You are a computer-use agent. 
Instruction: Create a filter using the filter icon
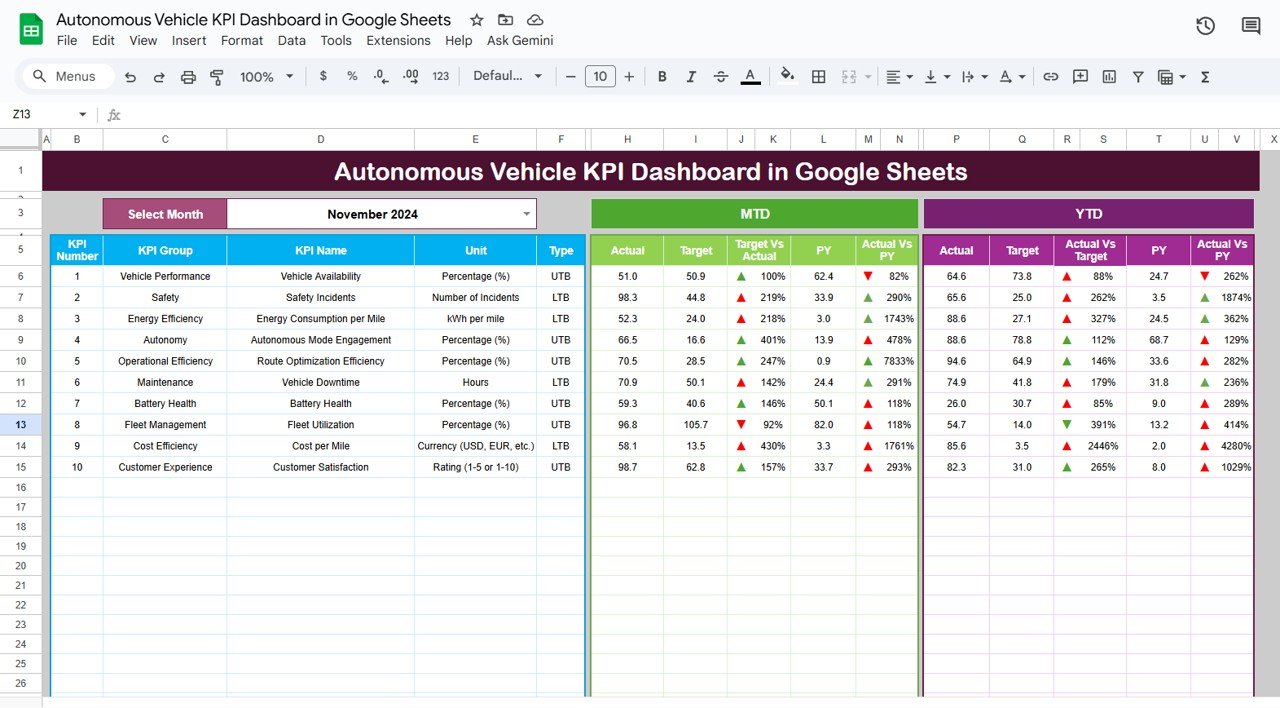(1139, 76)
